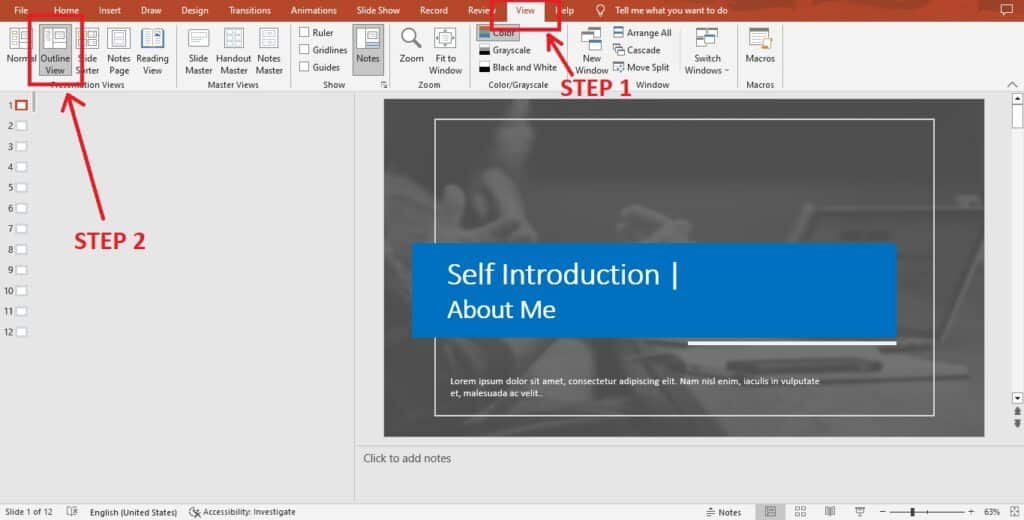Select Fit to Window
The height and width of the screenshot is (520, 1024).
[x=445, y=52]
